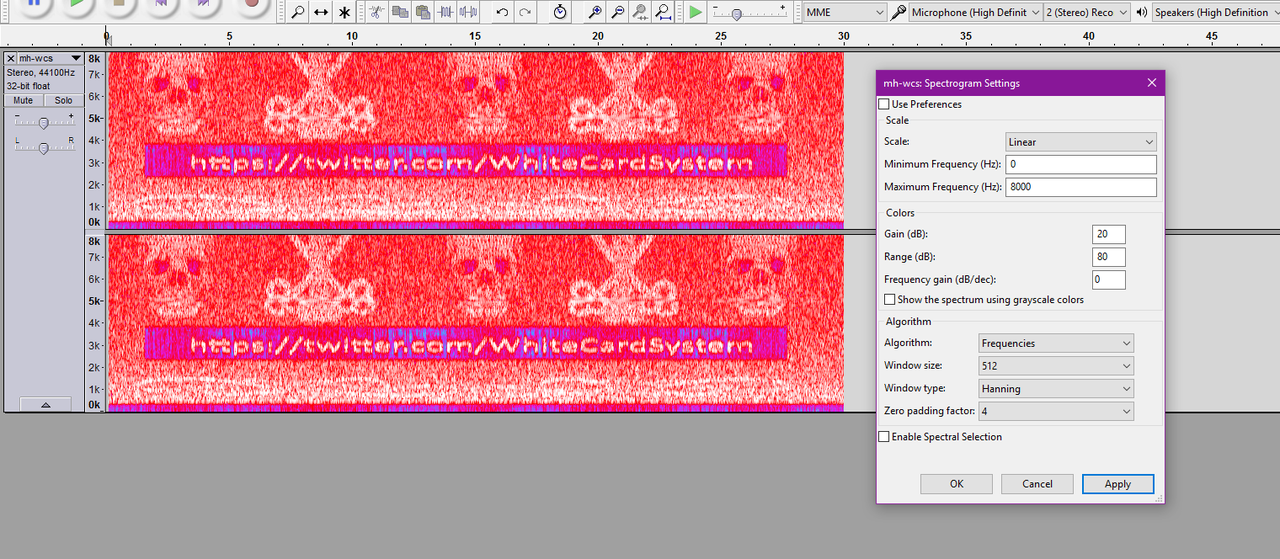Open the Speakers playback device dropdown
This screenshot has height=559, width=1280.
(1215, 12)
